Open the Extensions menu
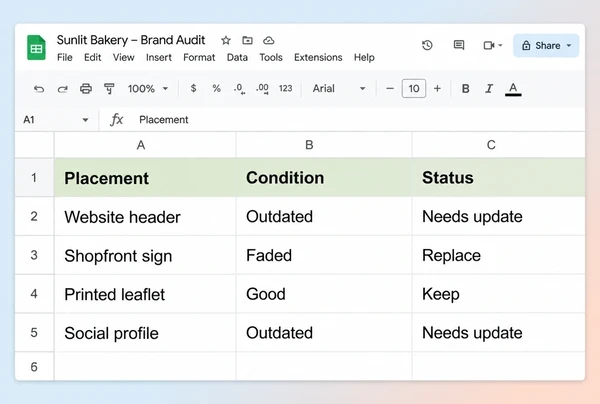The image size is (600, 404). tap(318, 57)
